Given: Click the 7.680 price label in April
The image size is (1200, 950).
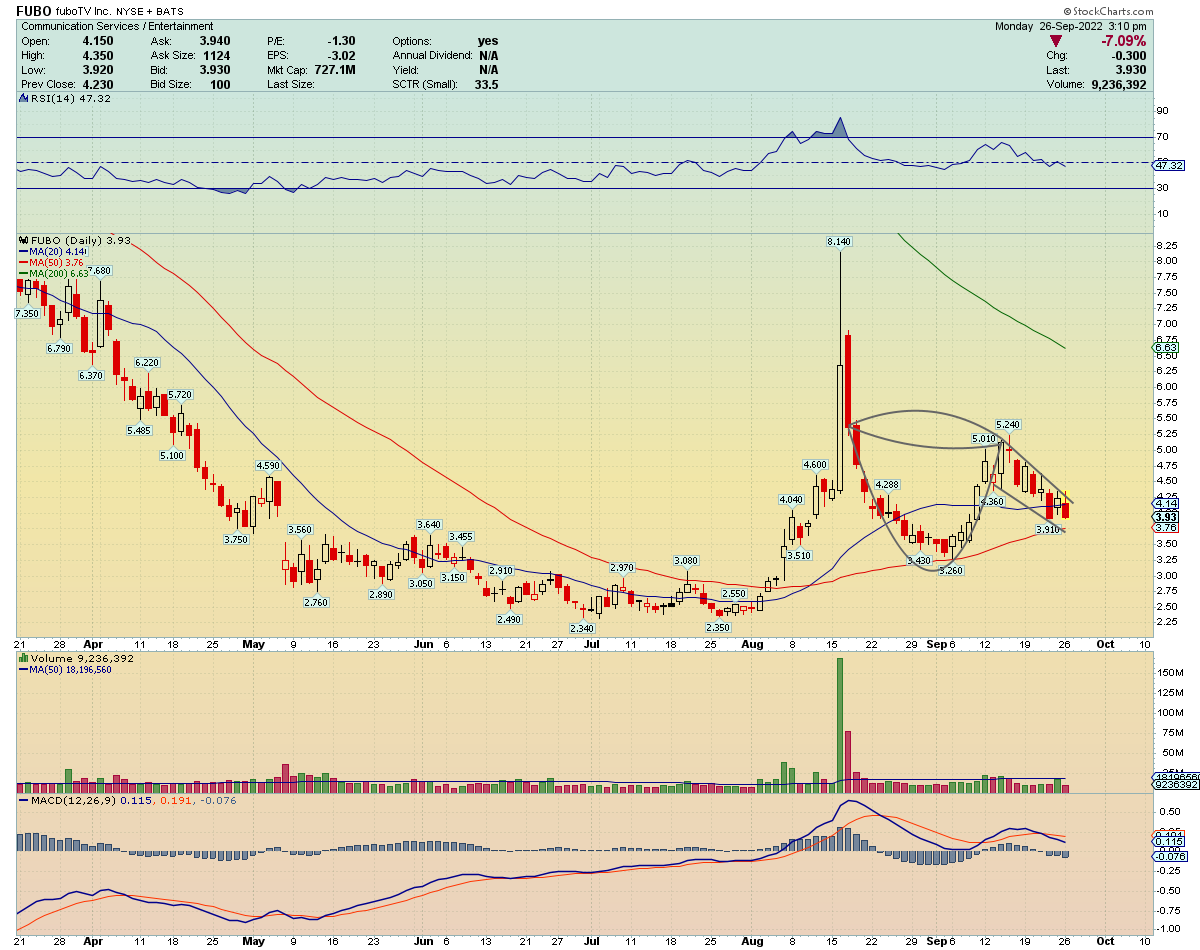Looking at the screenshot, I should pos(99,271).
